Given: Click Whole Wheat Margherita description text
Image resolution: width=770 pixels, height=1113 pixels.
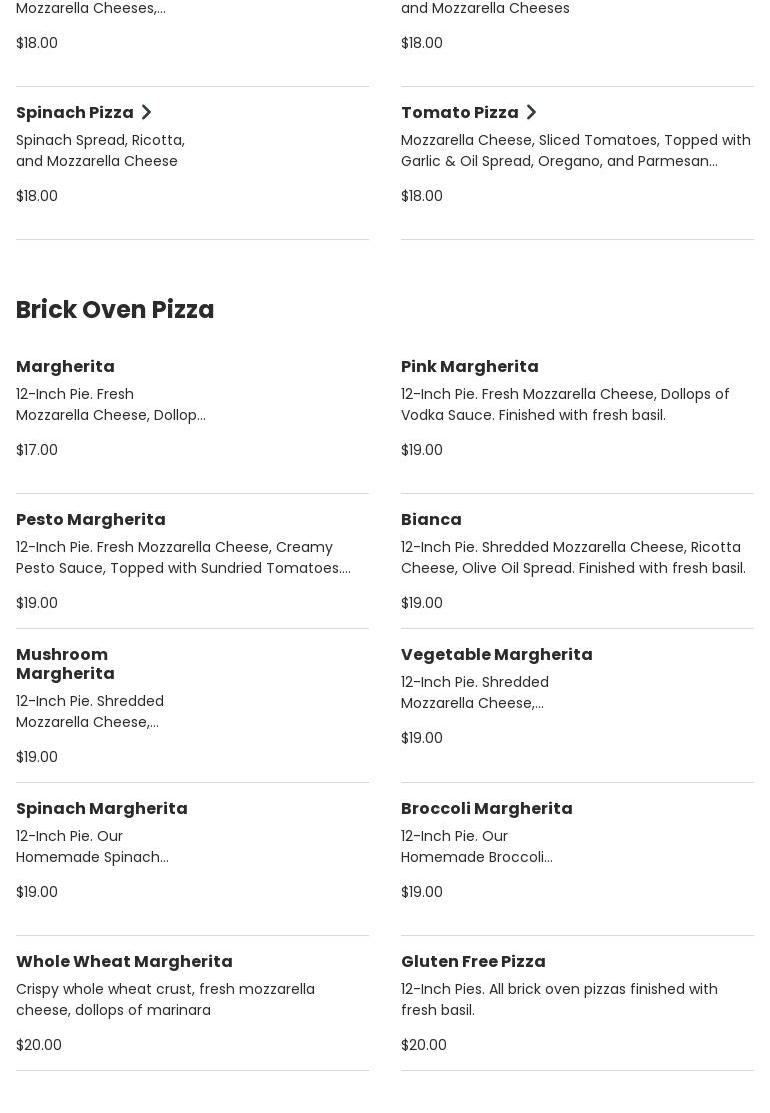Looking at the screenshot, I should (165, 1000).
